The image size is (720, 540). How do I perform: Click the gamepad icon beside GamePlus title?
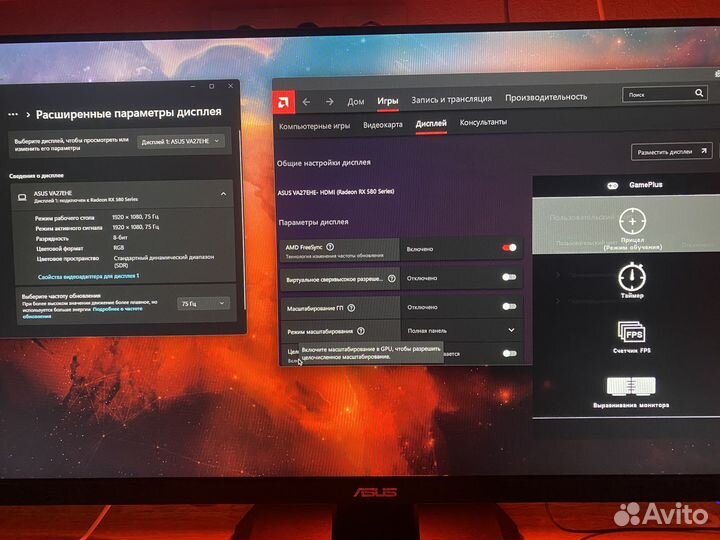[x=613, y=186]
